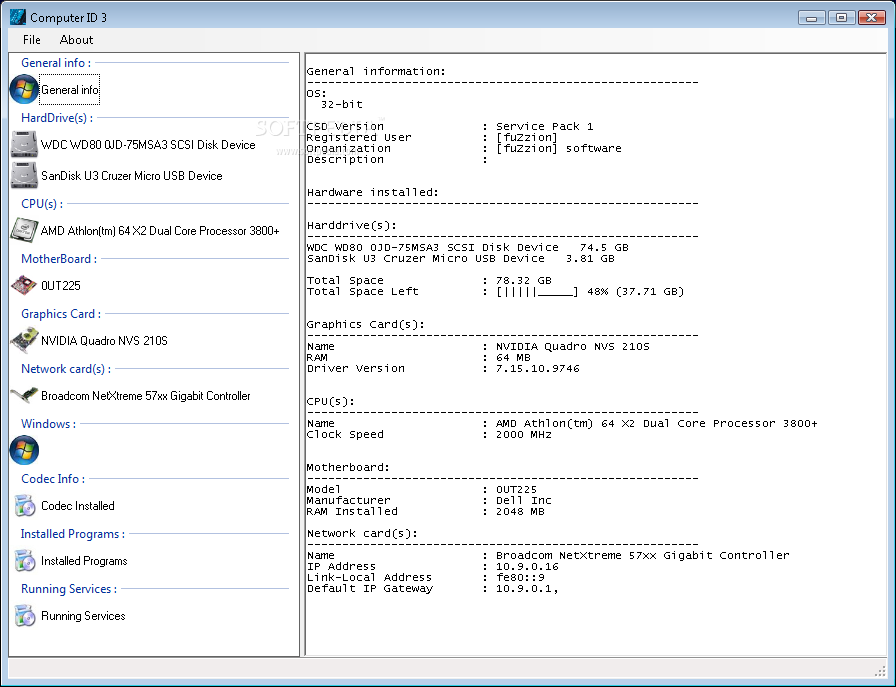896x687 pixels.
Task: Click the Computer ID 3 title bar app icon
Action: 18,17
